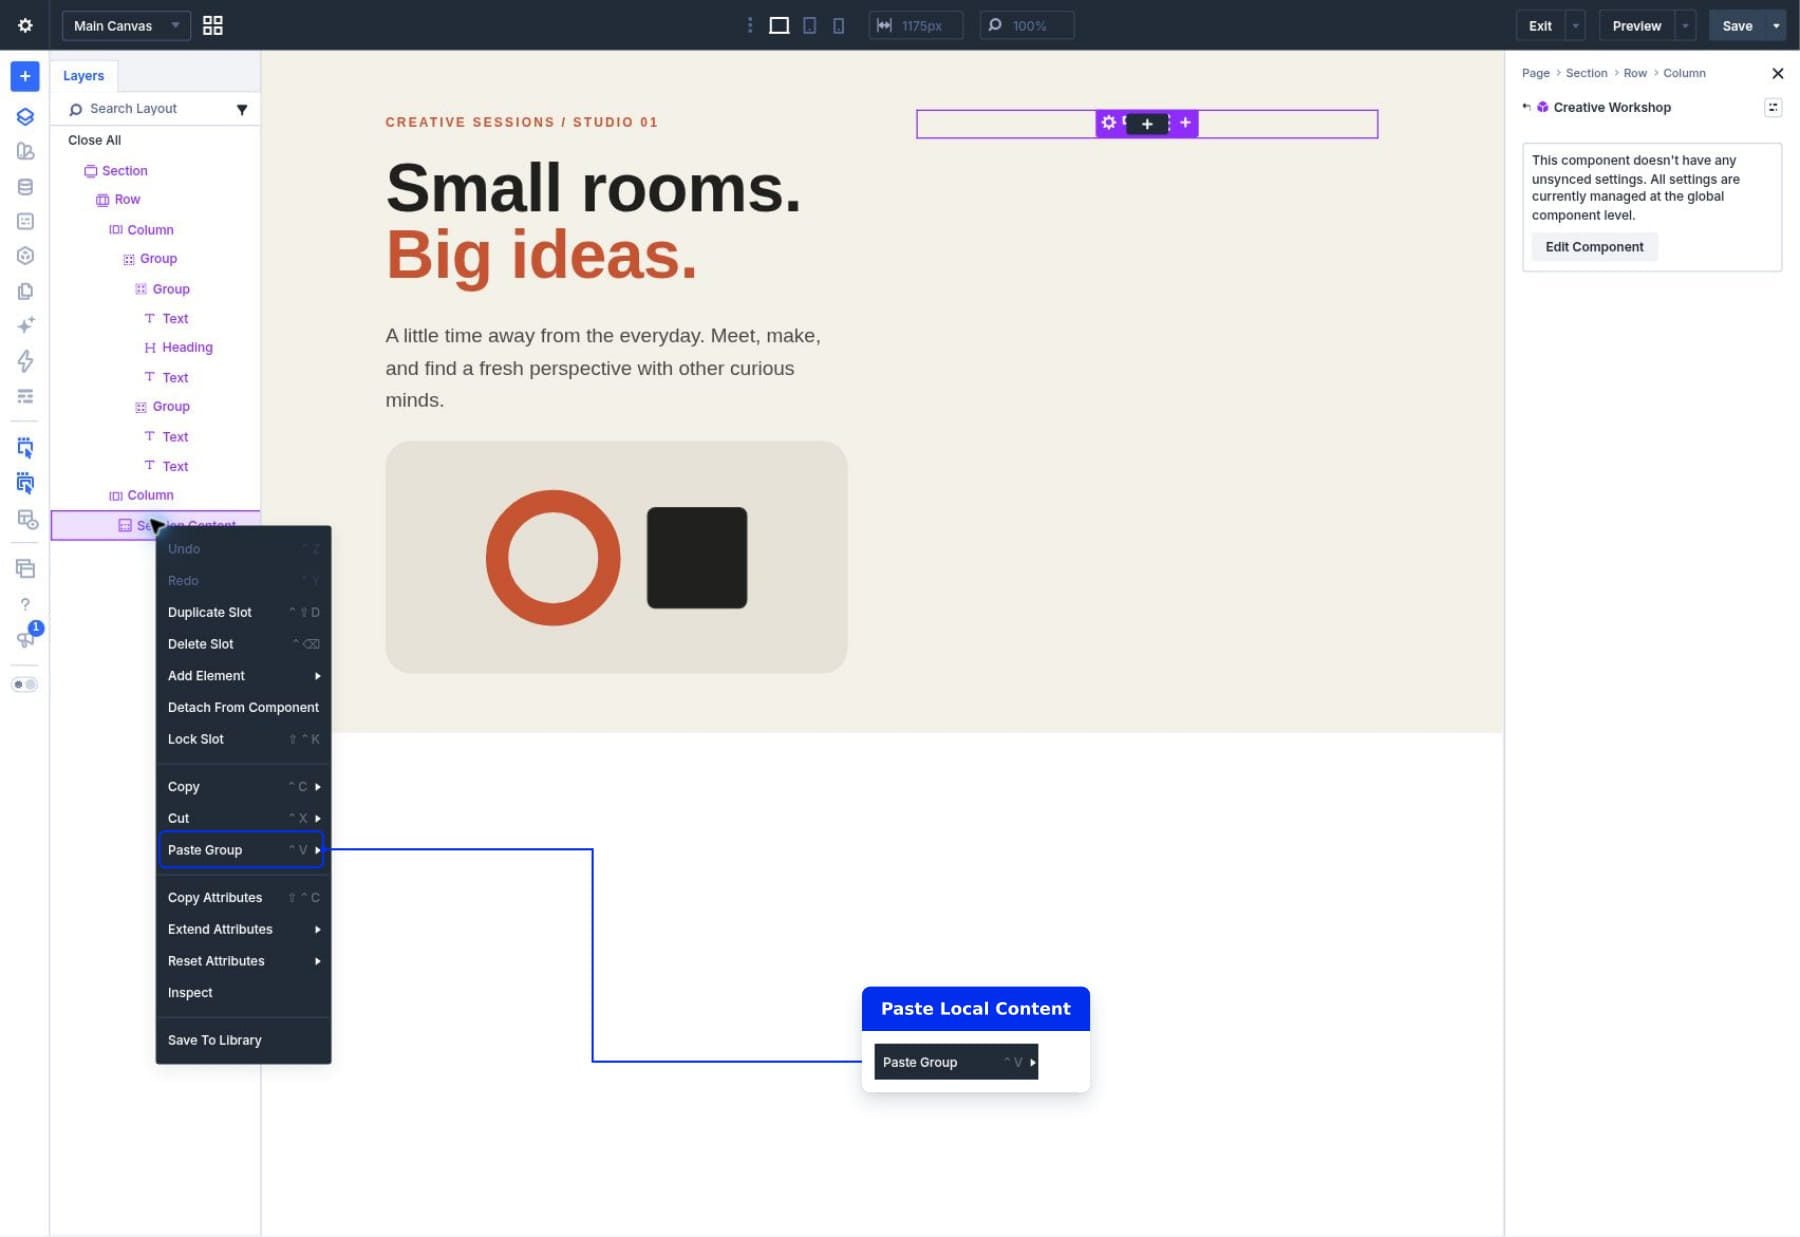Click the database cylinder icon in sidebar
The image size is (1800, 1237).
tap(25, 187)
